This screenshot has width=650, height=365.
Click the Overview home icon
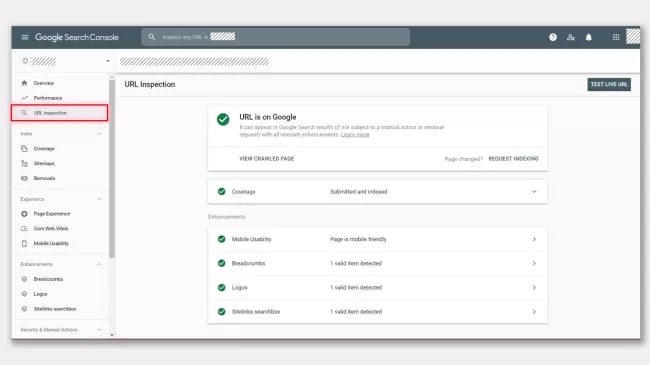pos(24,83)
